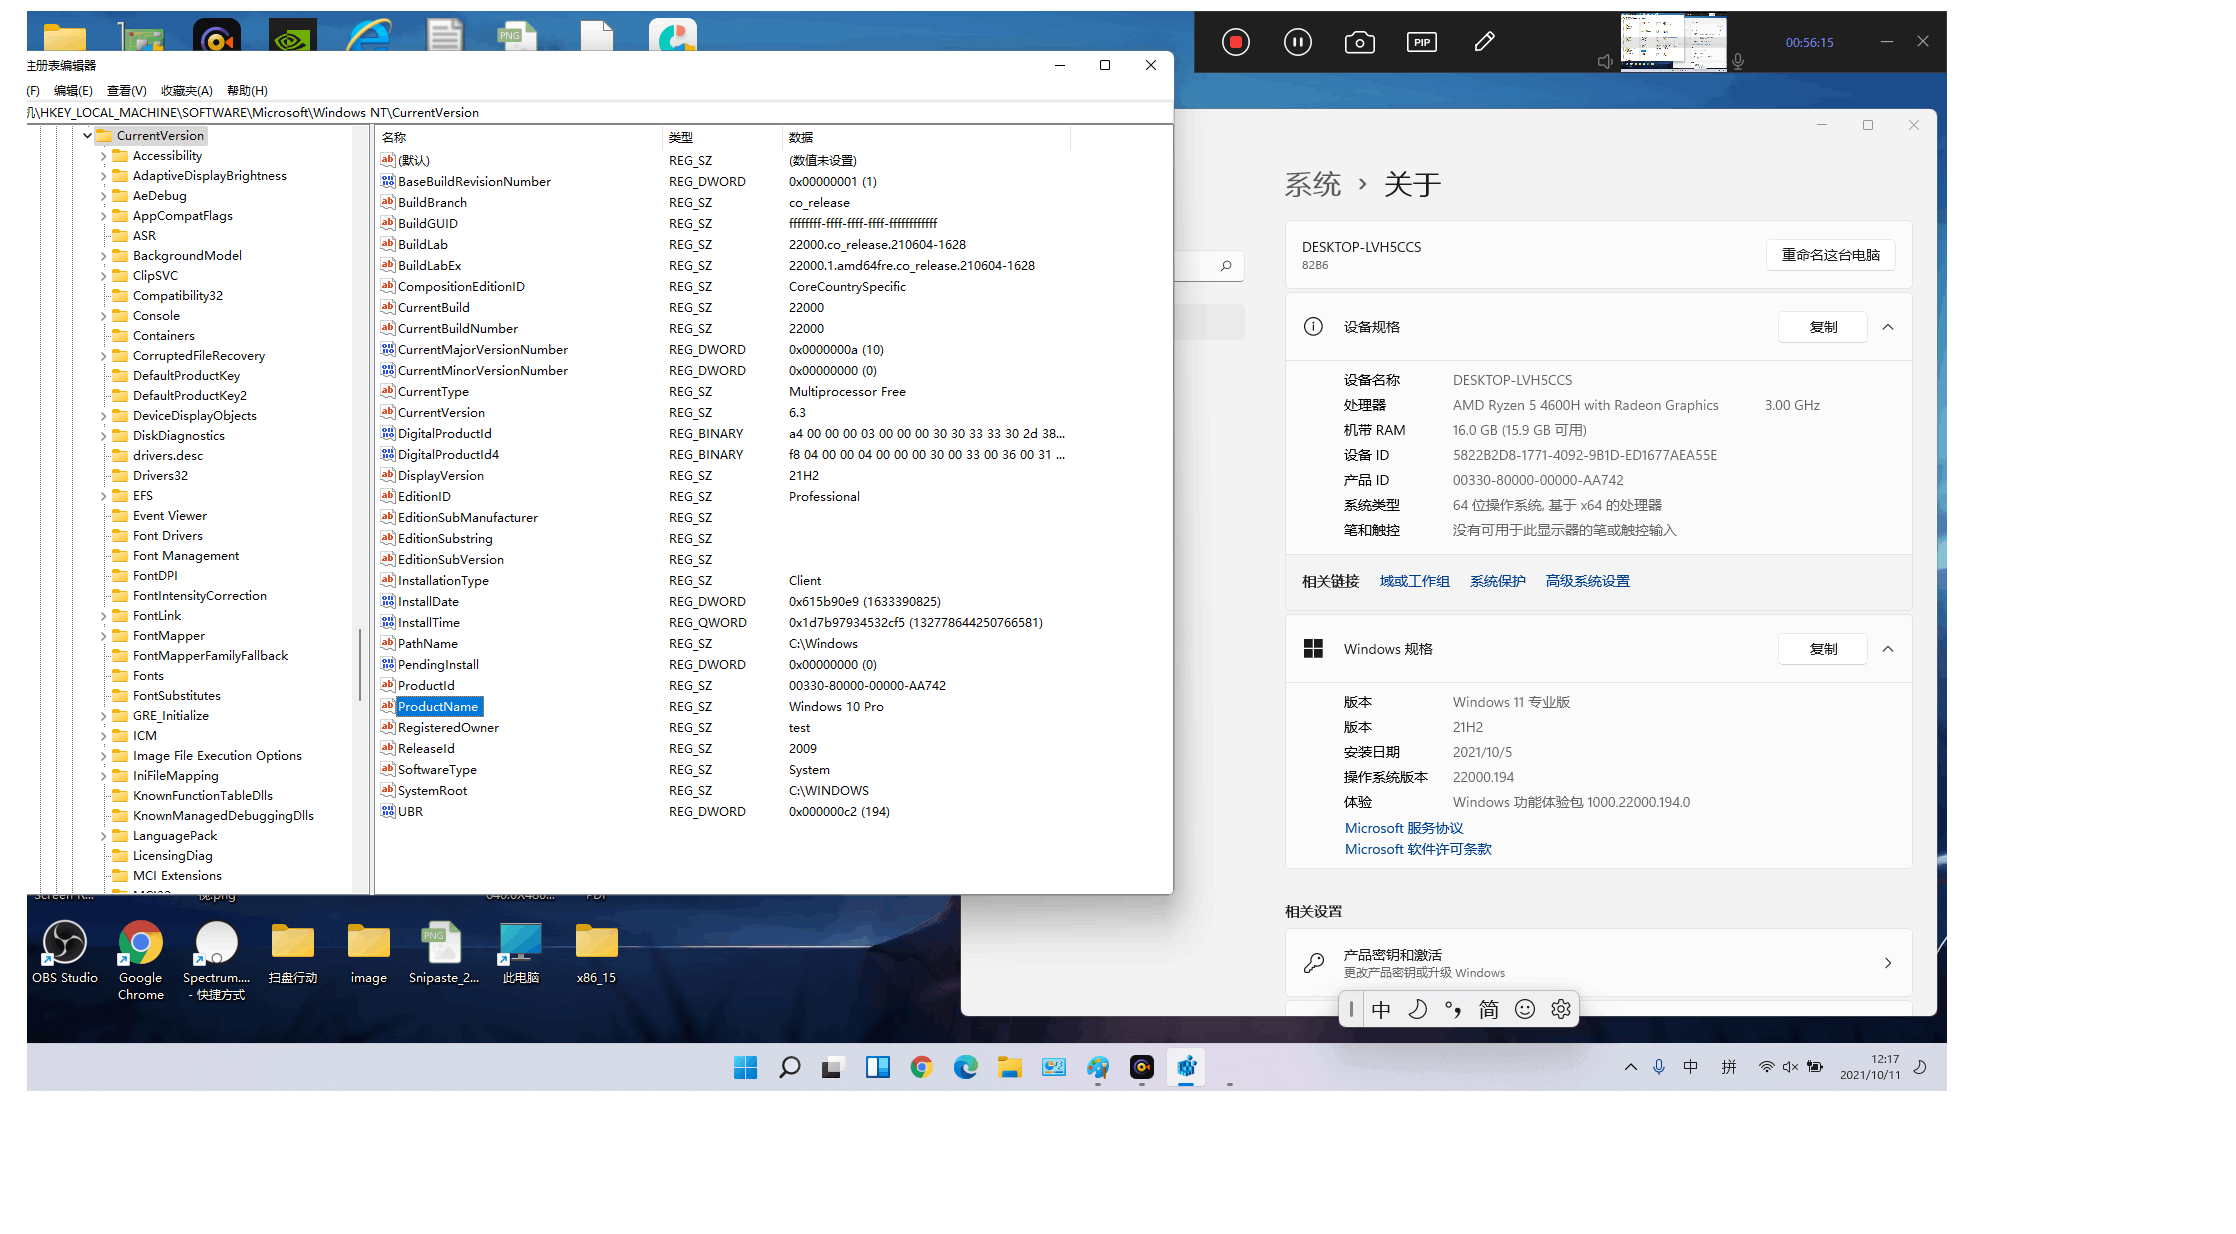Screen dimensions: 2236x1234
Task: Collapse the CurrentVersion tree node
Action: tap(87, 136)
